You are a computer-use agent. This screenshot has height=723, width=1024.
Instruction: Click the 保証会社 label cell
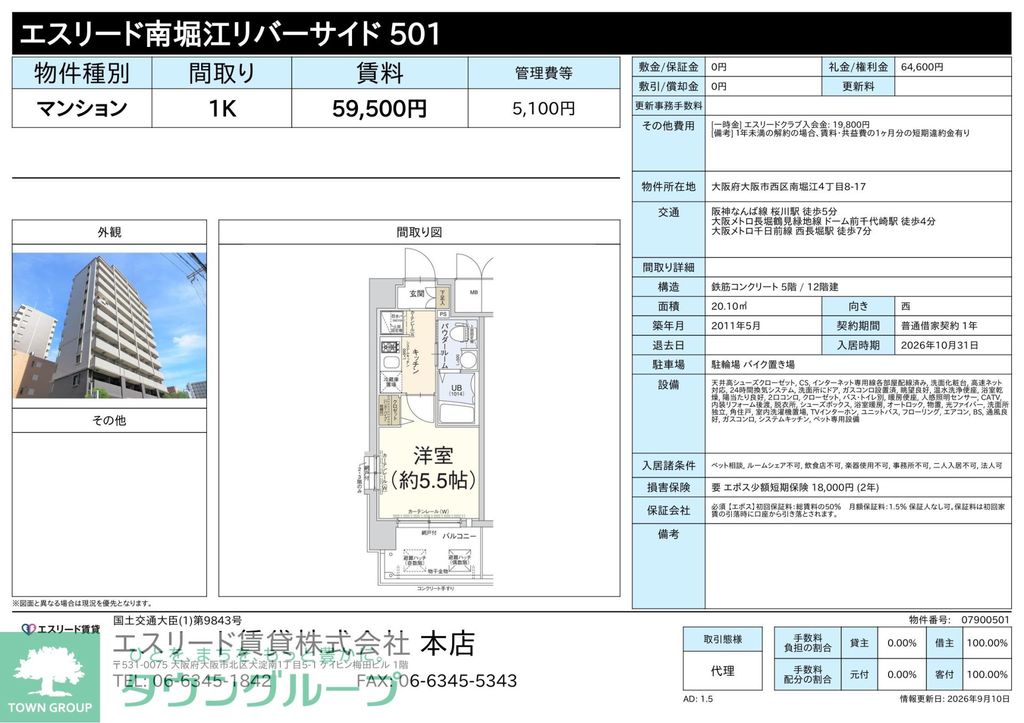tap(669, 510)
